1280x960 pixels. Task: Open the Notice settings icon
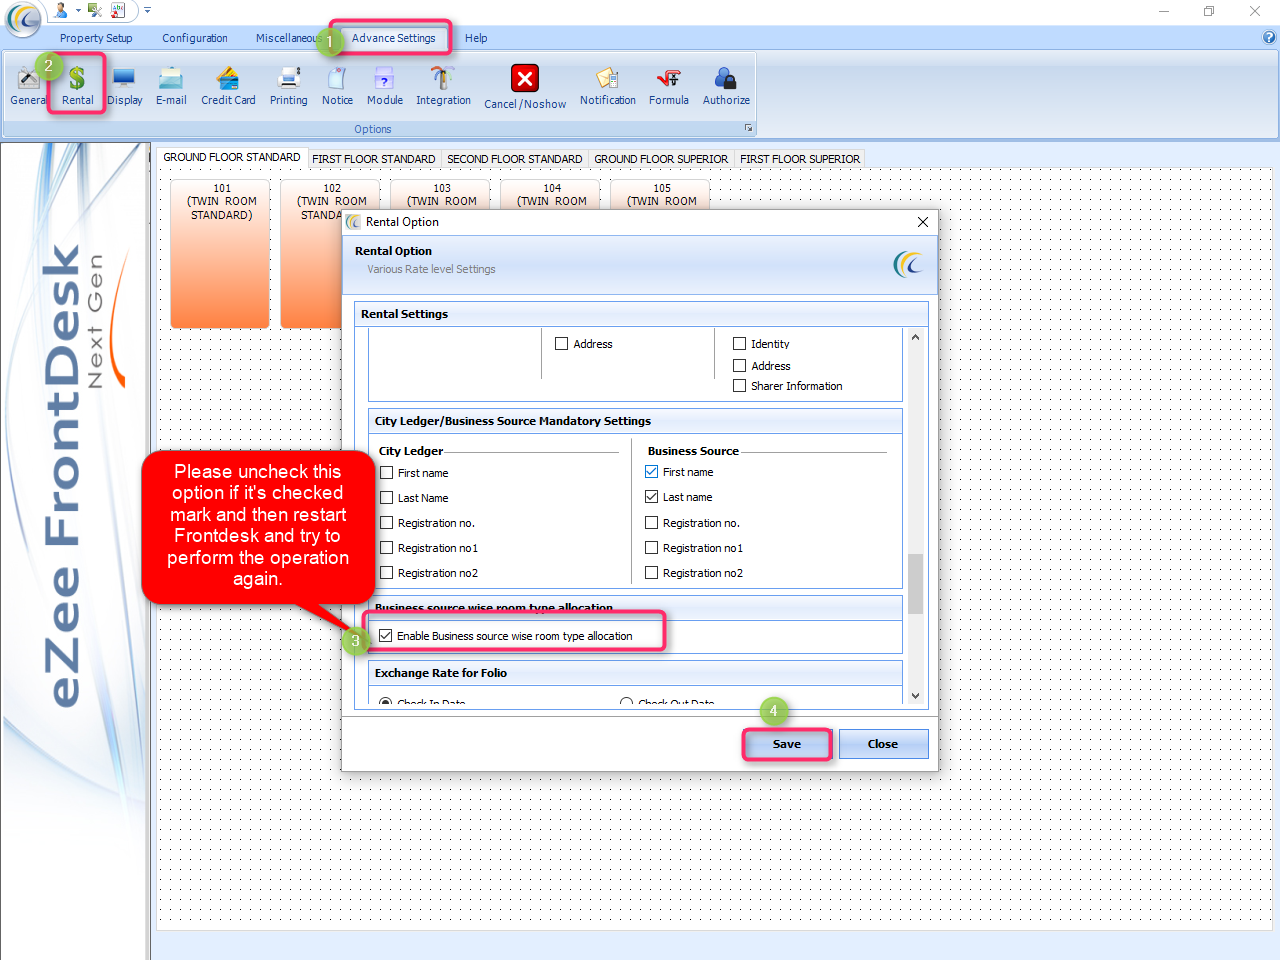pos(337,86)
